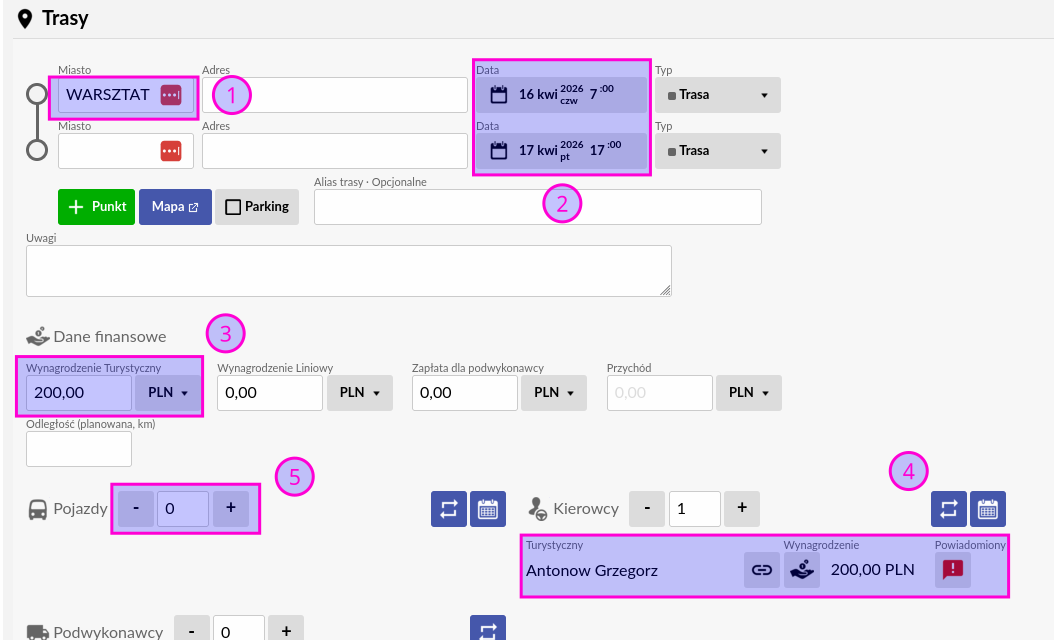The width and height of the screenshot is (1054, 640).
Task: Open PLN currency dropdown for Wynagrodzenie Liniowy
Action: coord(360,393)
